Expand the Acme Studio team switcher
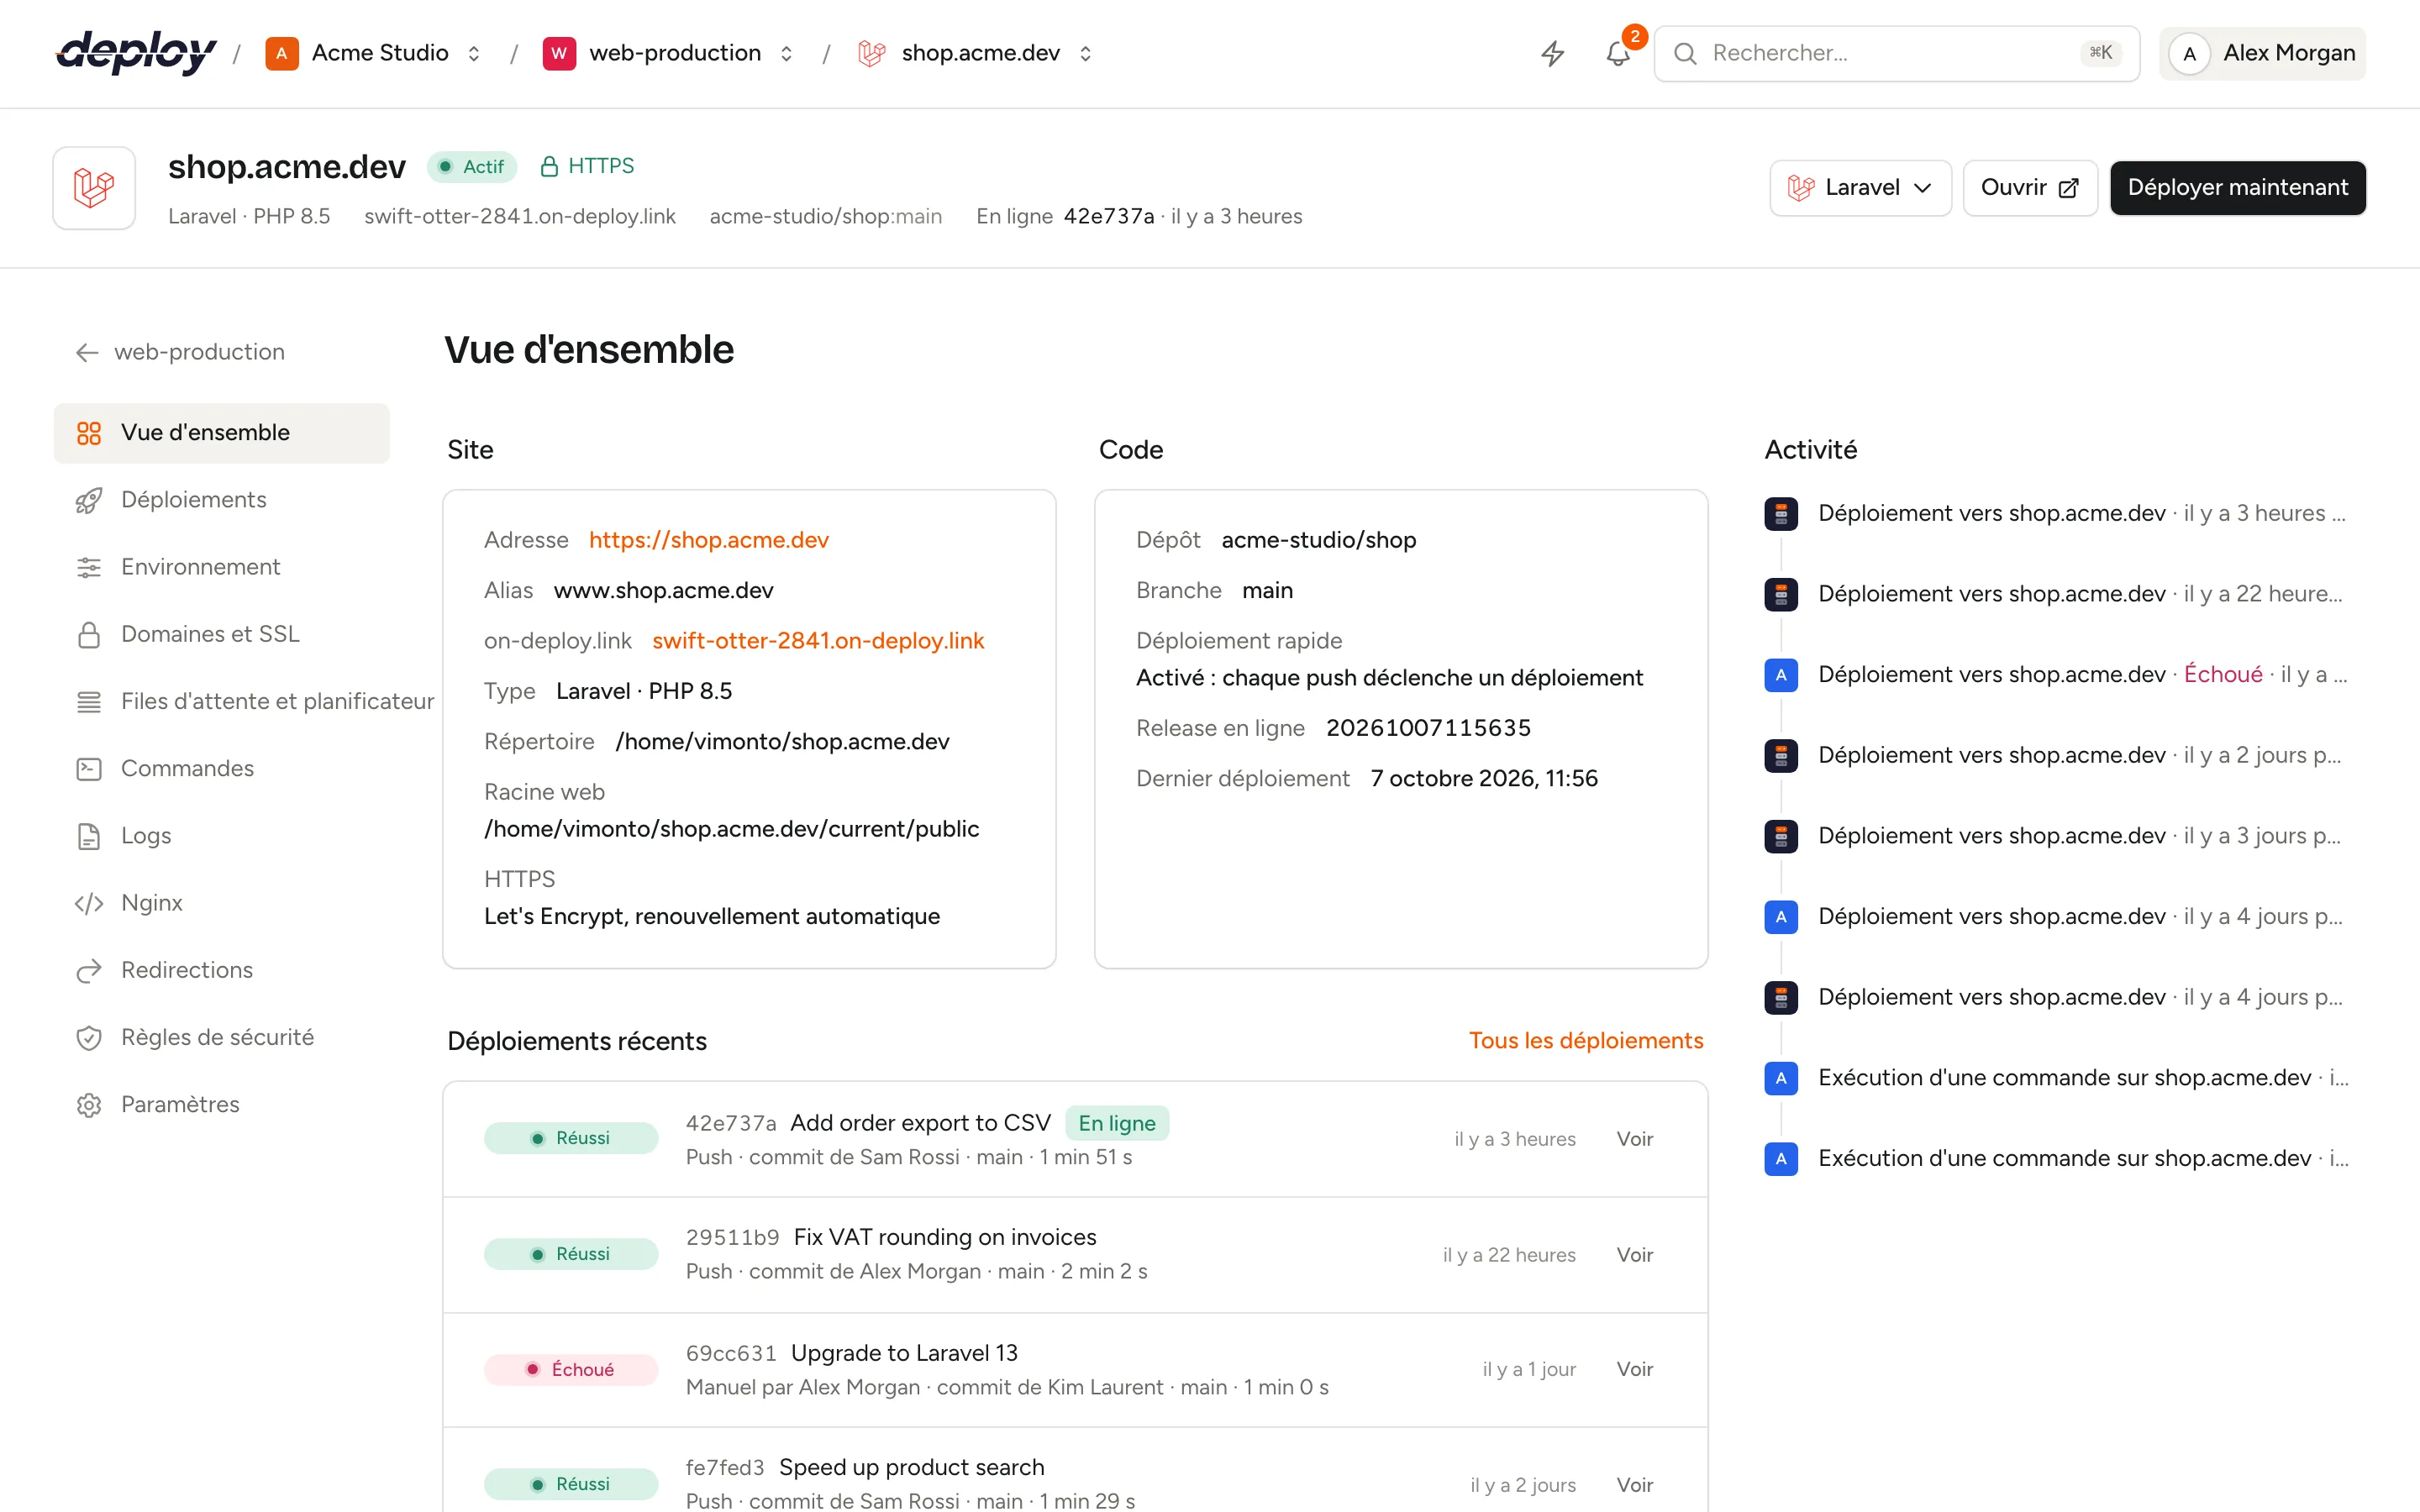The height and width of the screenshot is (1512, 2420). 474,53
